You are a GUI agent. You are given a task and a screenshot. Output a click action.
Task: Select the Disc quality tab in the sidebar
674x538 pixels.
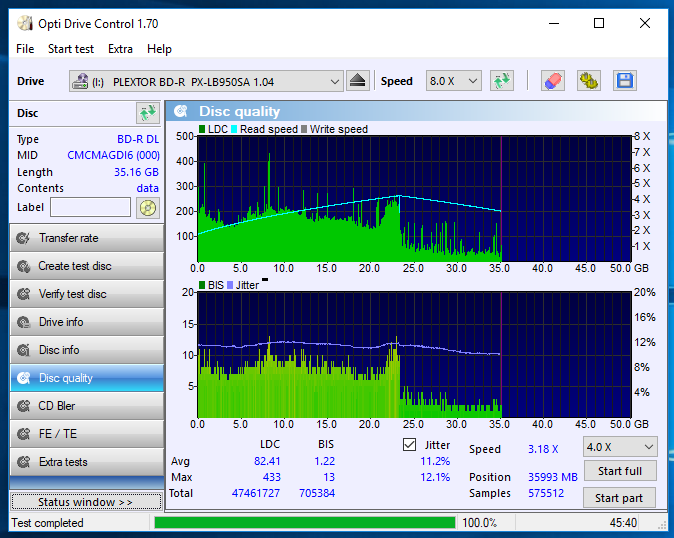87,378
